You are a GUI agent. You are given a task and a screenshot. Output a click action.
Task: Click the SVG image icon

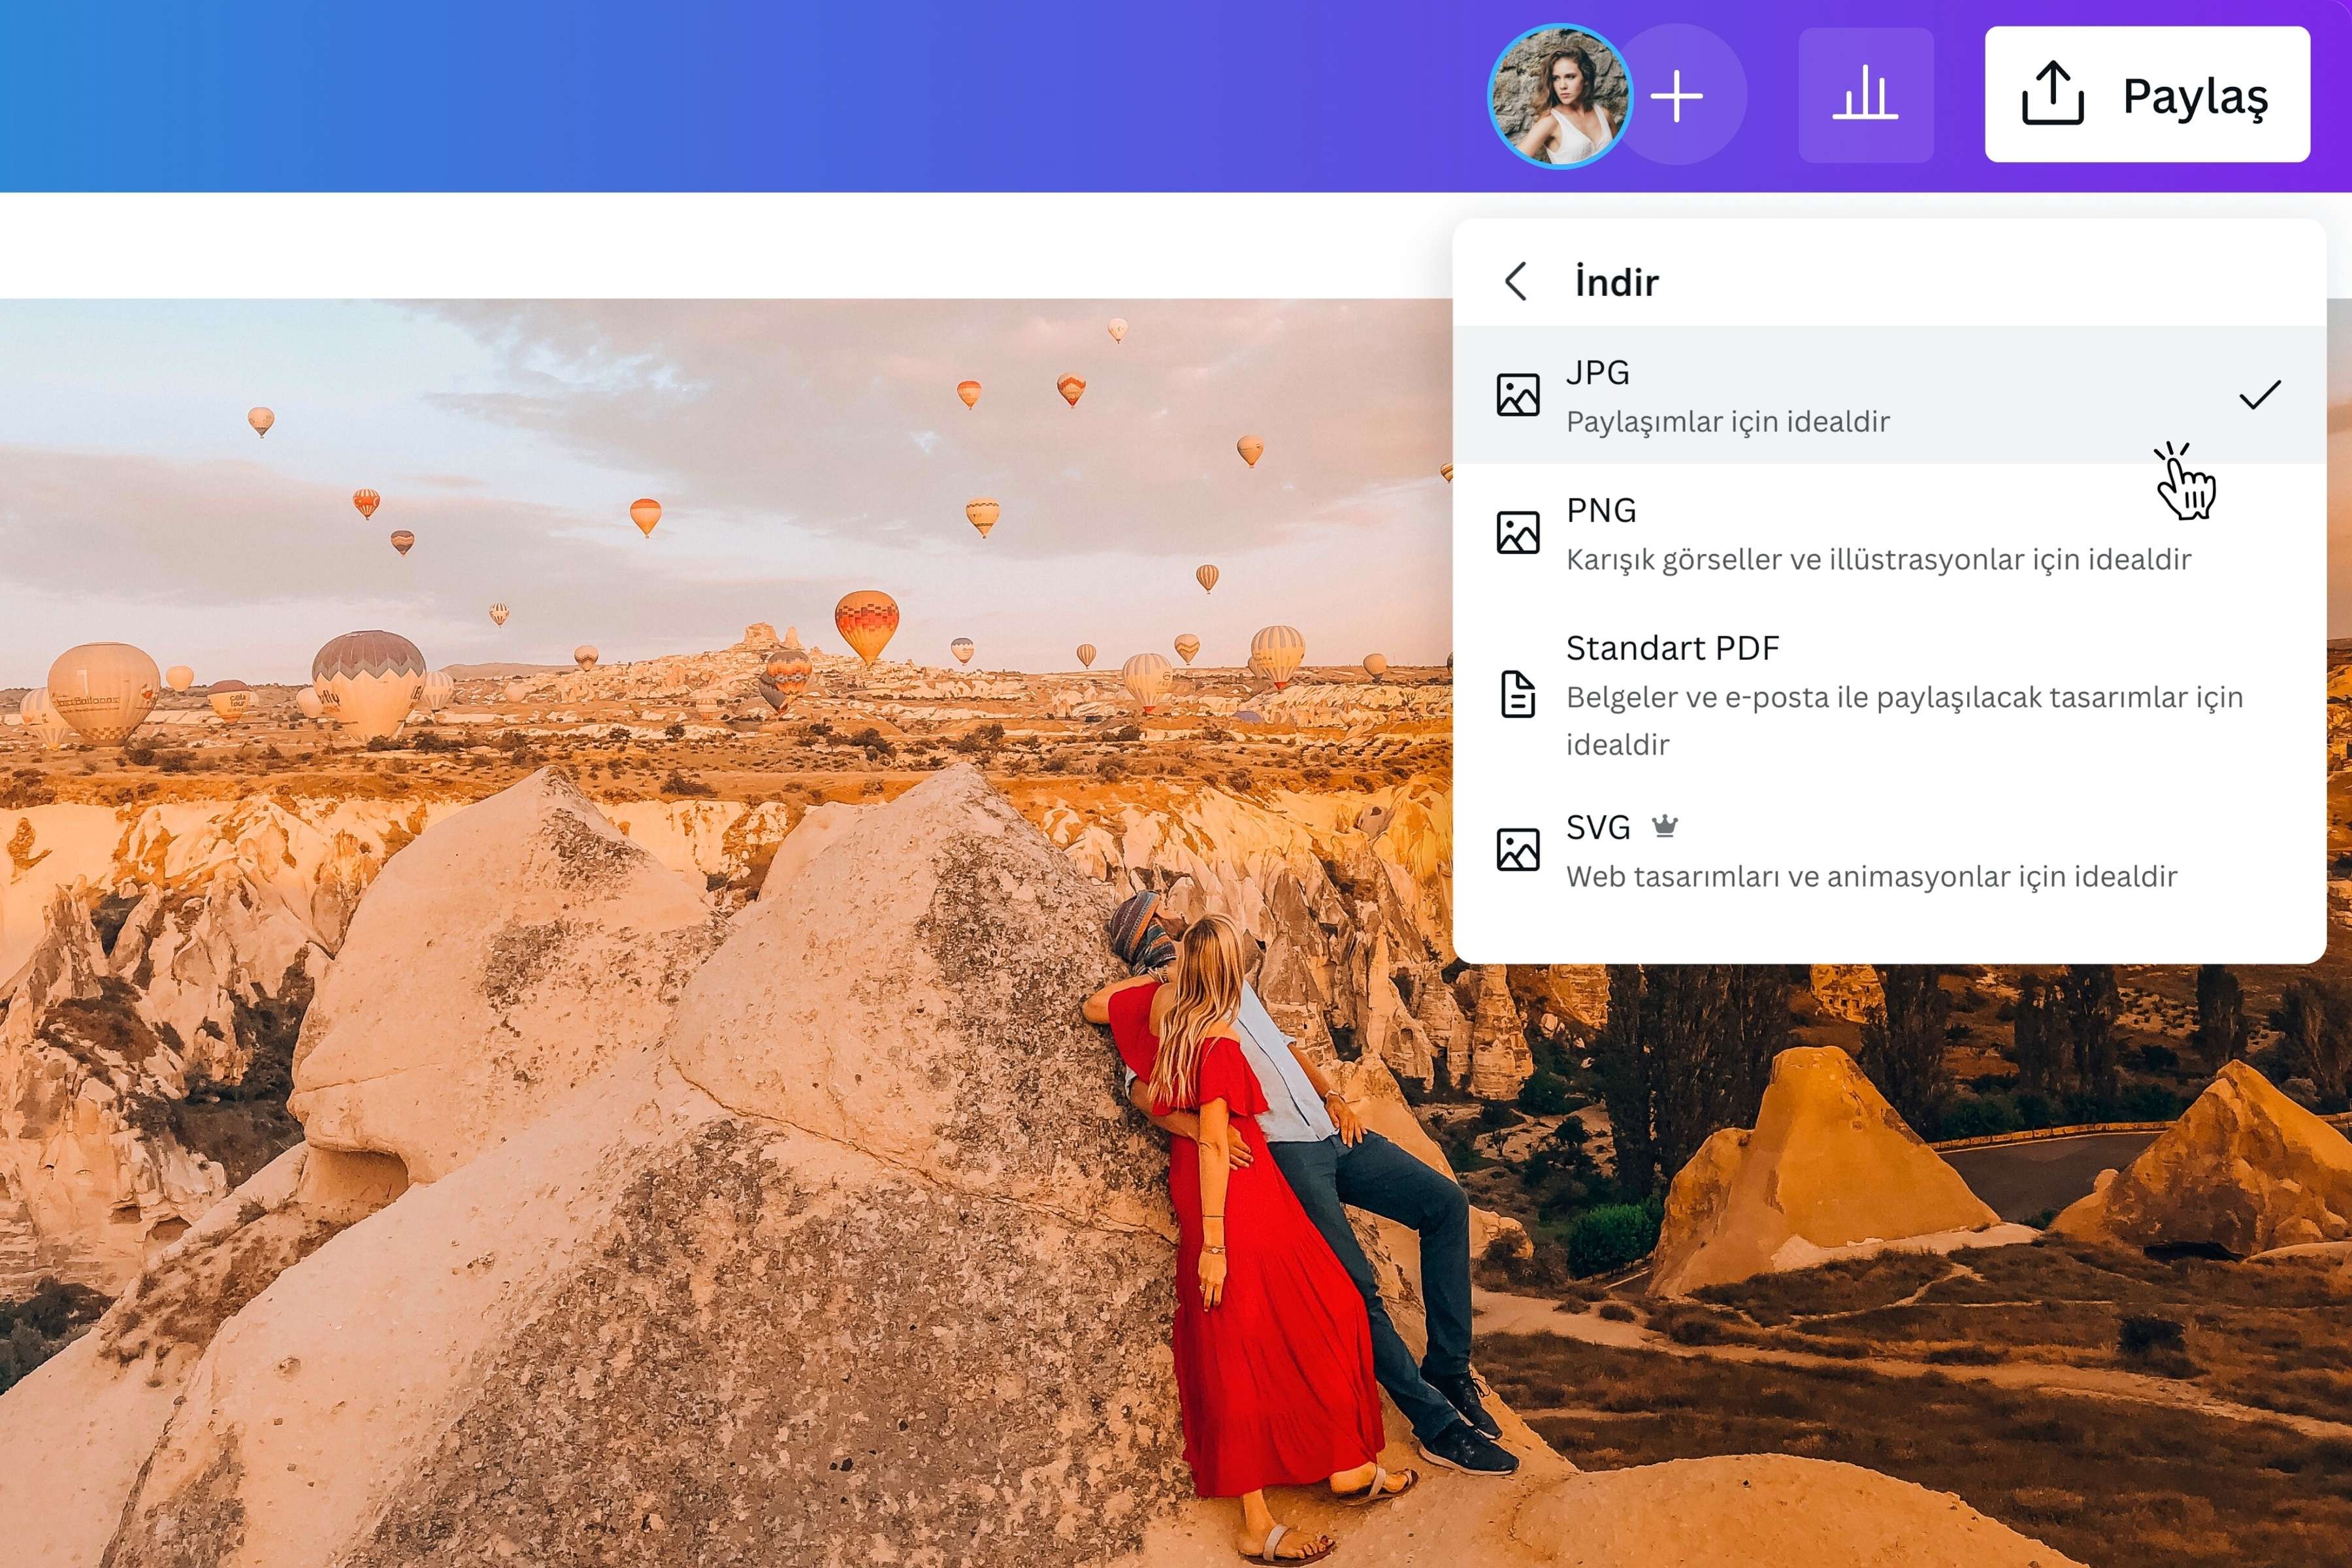[x=1518, y=850]
